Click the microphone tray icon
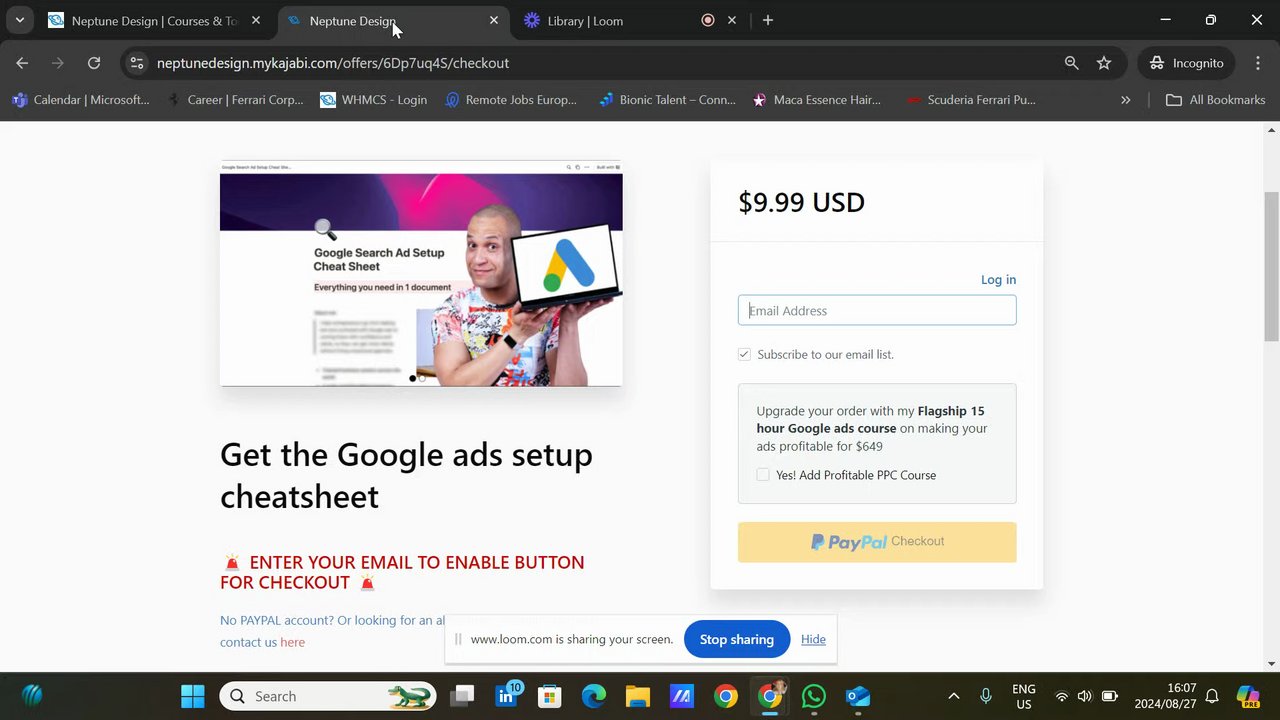Screen dimensions: 1280x720 tap(986, 696)
